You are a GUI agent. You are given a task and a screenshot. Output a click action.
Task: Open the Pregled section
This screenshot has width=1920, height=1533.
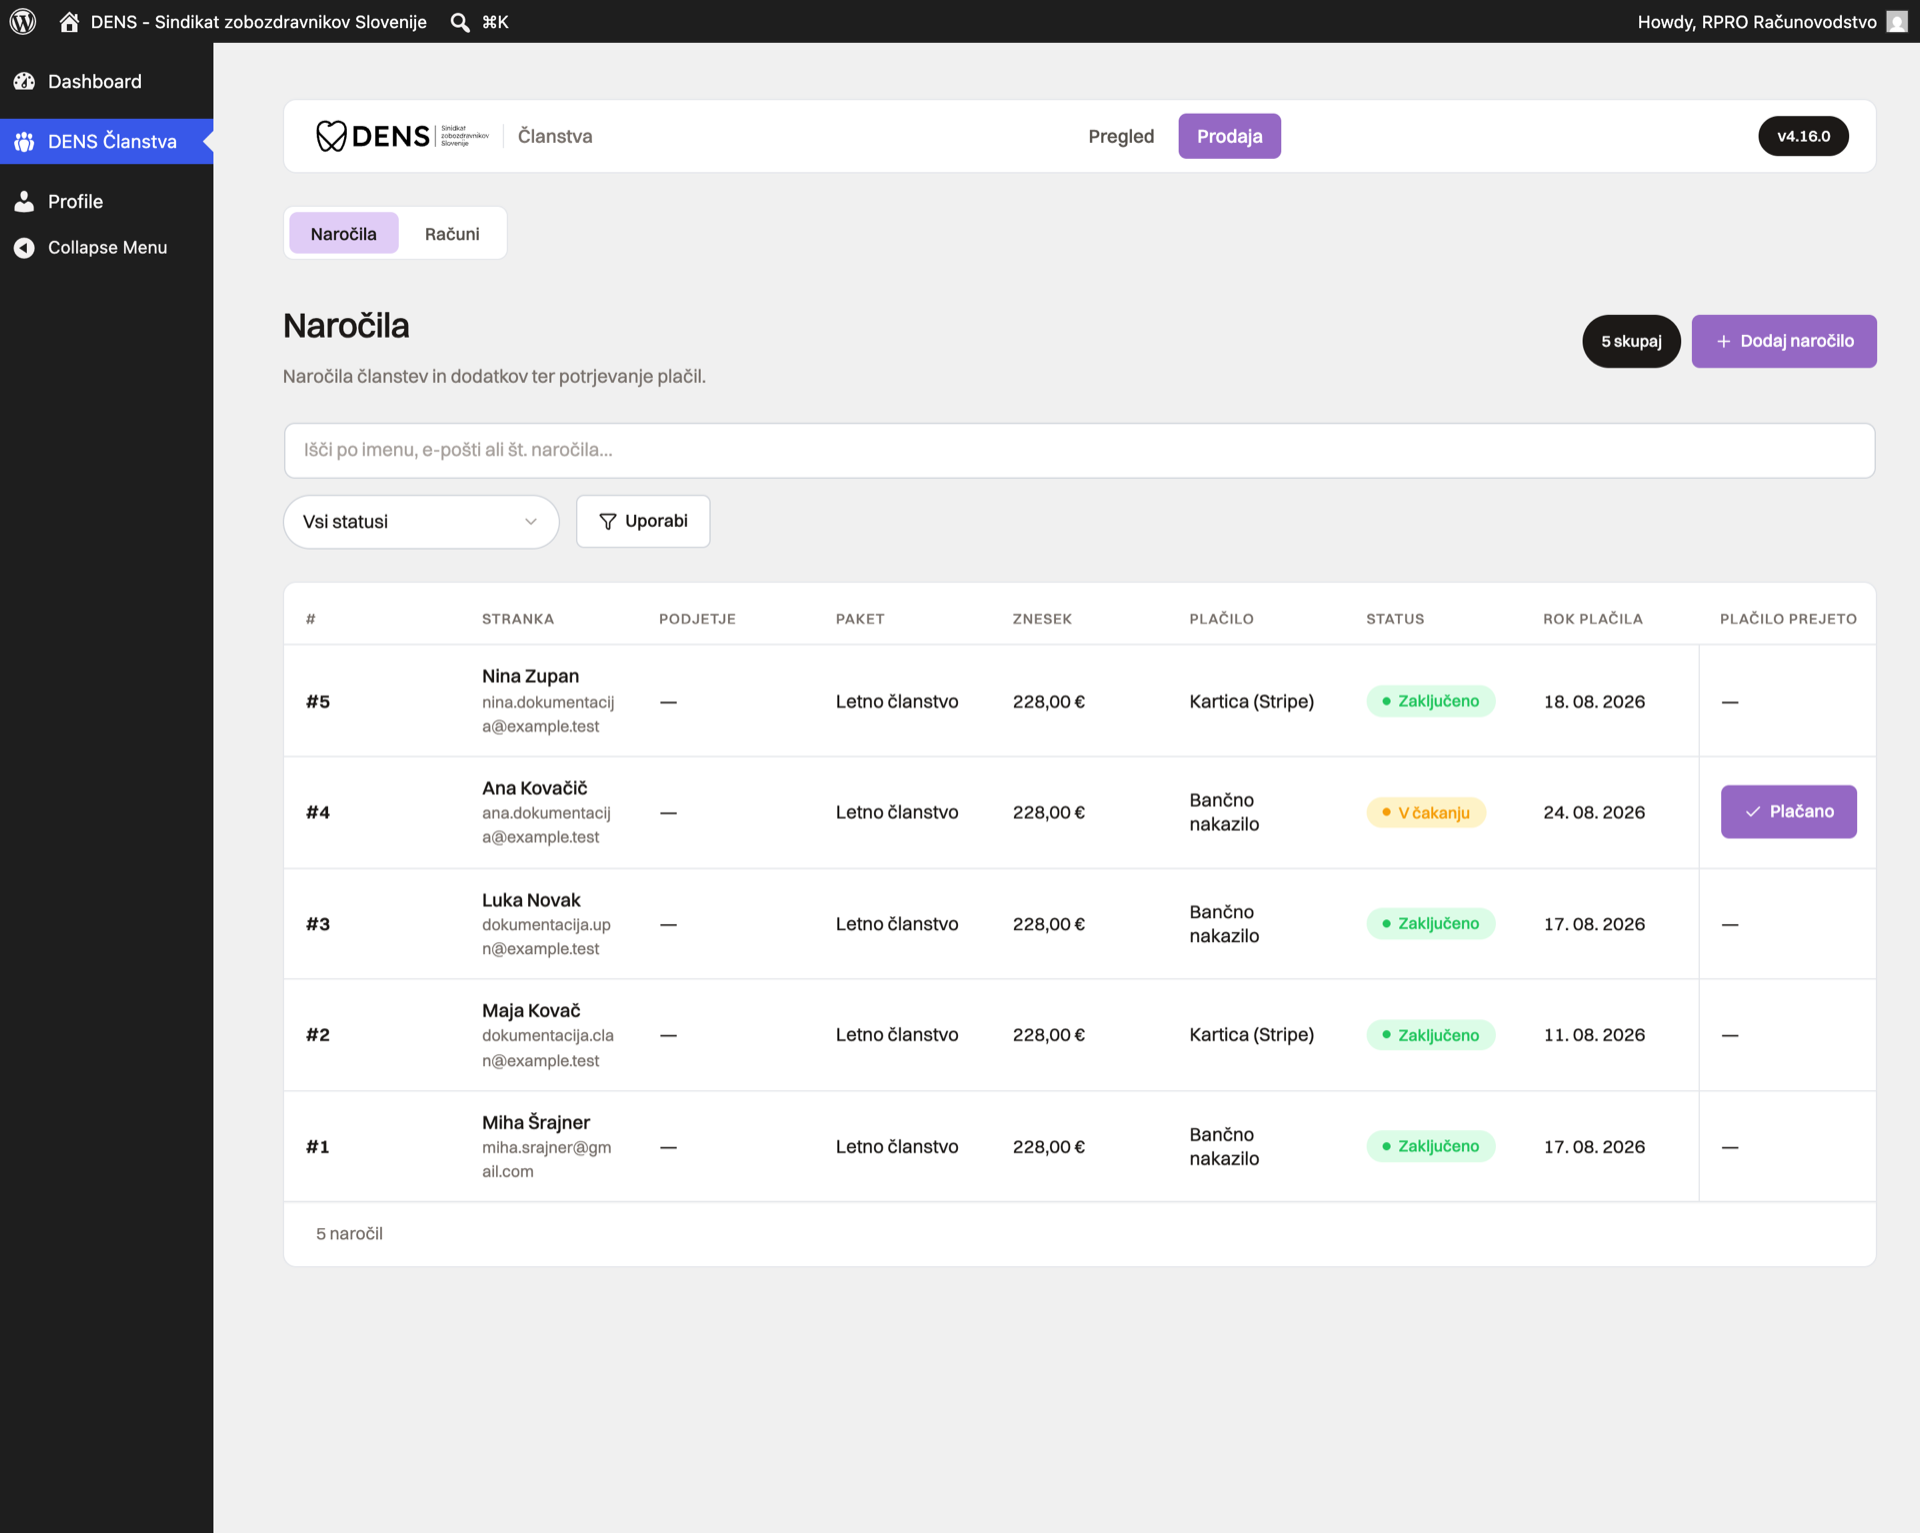point(1121,136)
